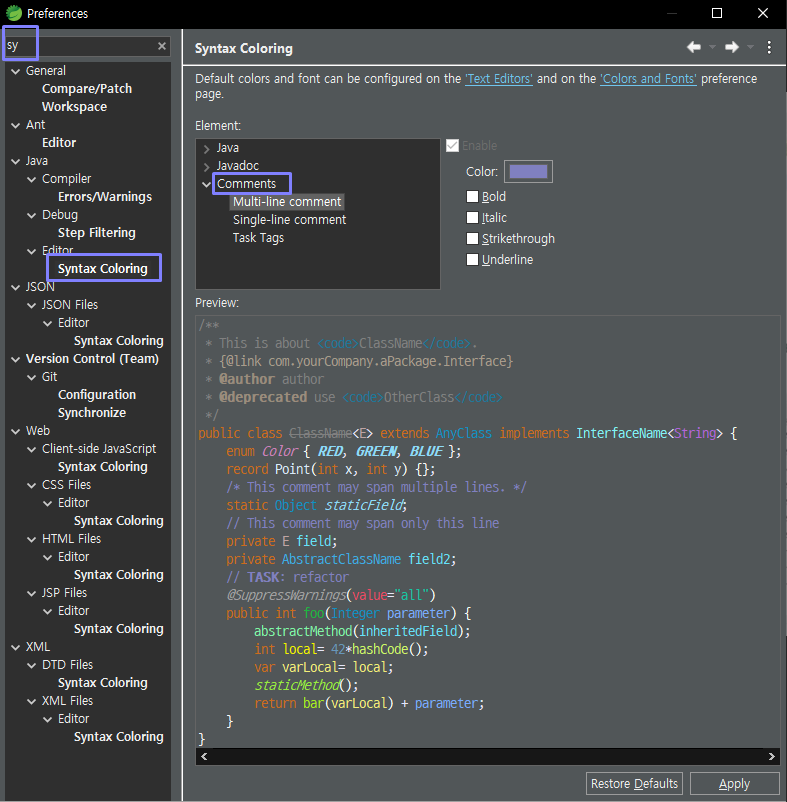Collapse the Ant tree category
Viewport: 787px width, 802px height.
pos(15,125)
